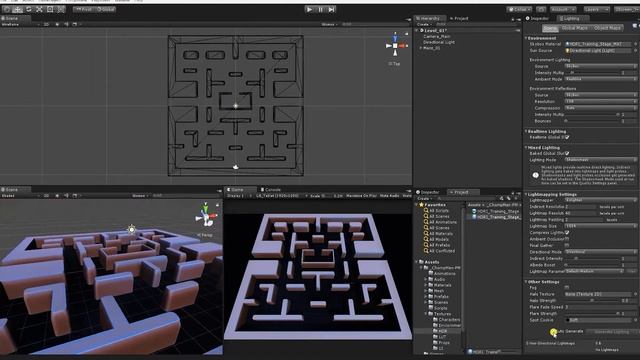
Task: Start Play mode
Action: point(309,9)
